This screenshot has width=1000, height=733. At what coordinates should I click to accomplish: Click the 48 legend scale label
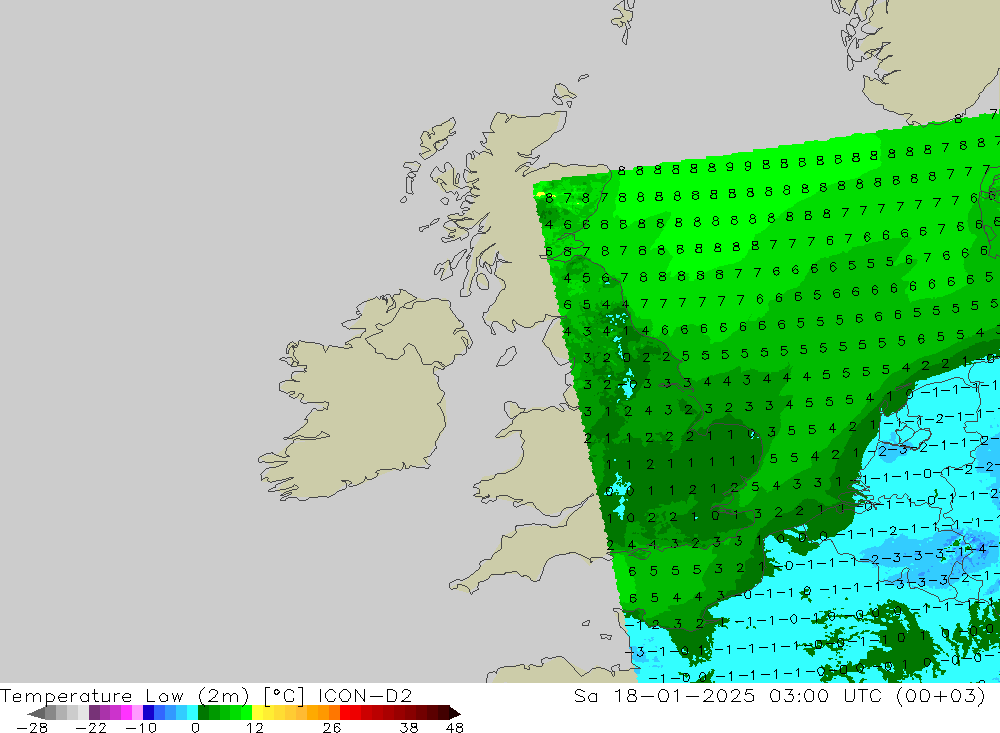(455, 728)
